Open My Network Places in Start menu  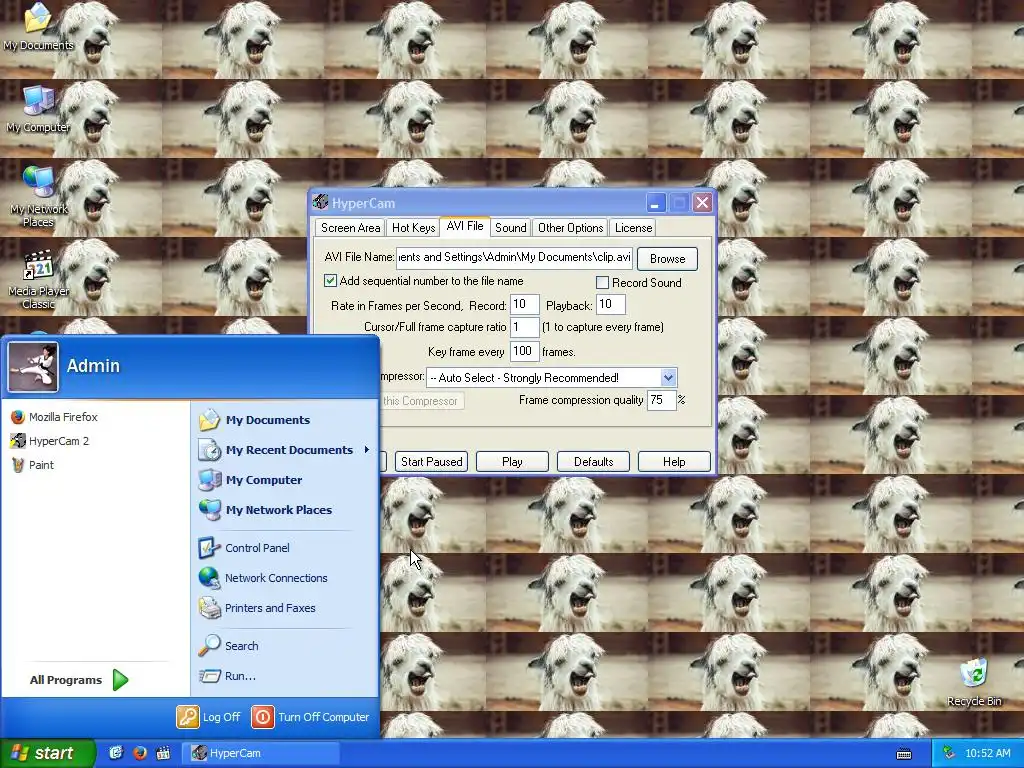pos(266,510)
